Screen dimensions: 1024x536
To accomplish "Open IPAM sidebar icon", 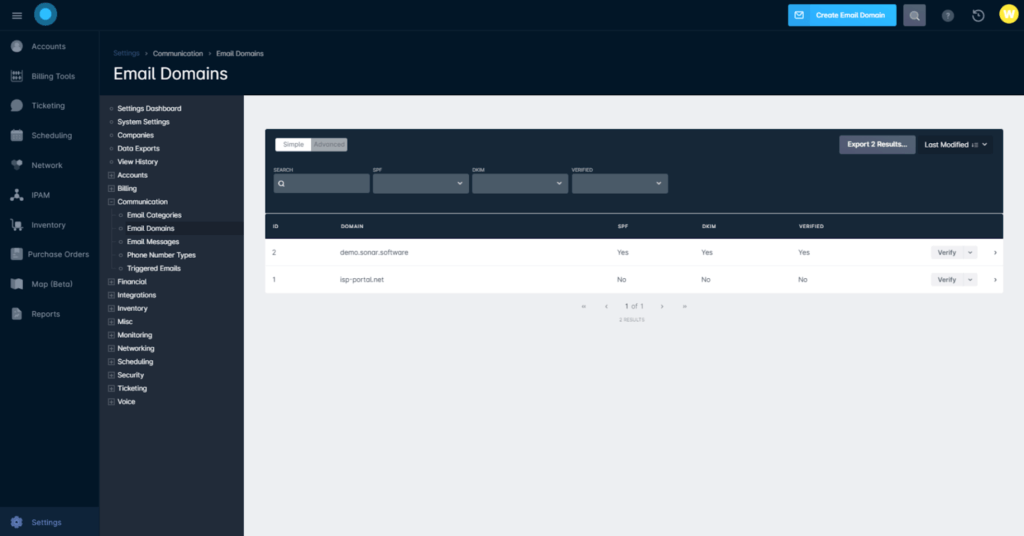I will [17, 195].
